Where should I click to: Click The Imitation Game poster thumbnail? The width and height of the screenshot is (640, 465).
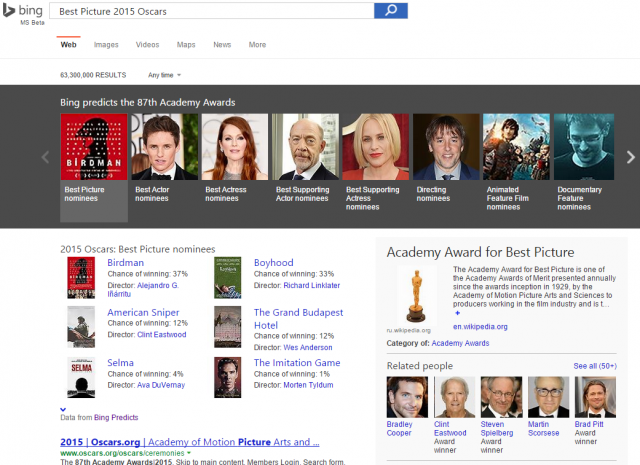point(228,377)
